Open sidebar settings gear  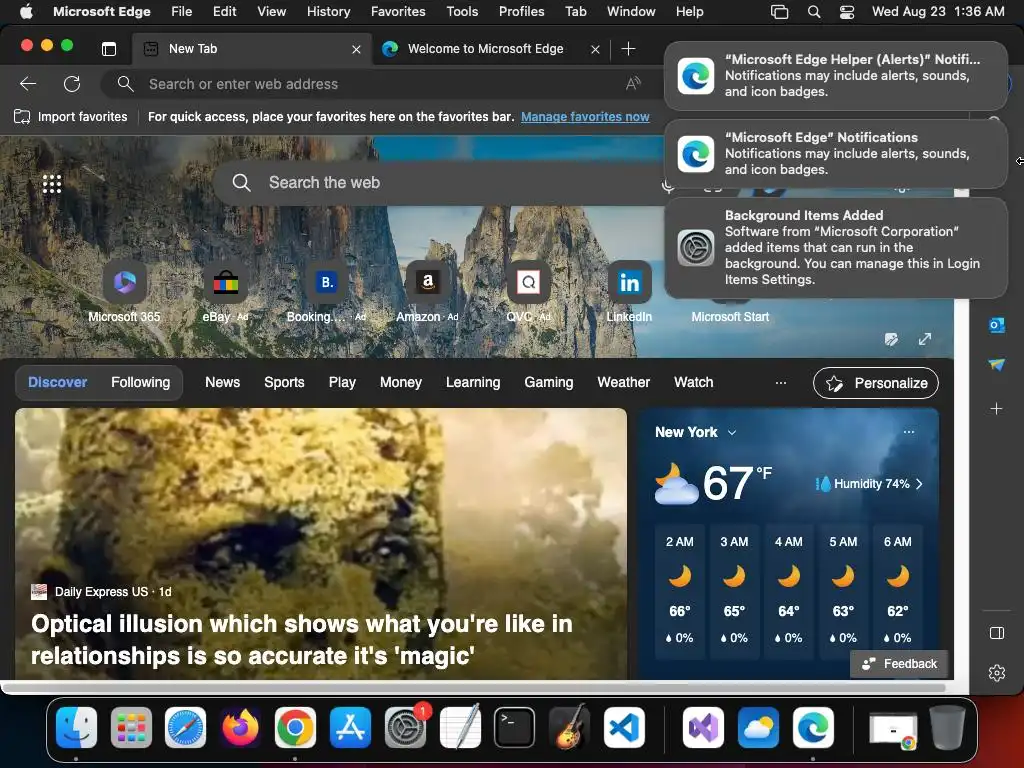tap(997, 673)
